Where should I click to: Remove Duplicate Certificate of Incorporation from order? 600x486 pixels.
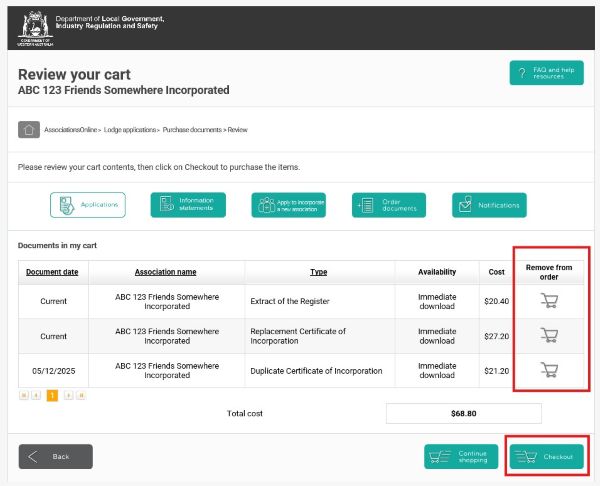coord(549,370)
